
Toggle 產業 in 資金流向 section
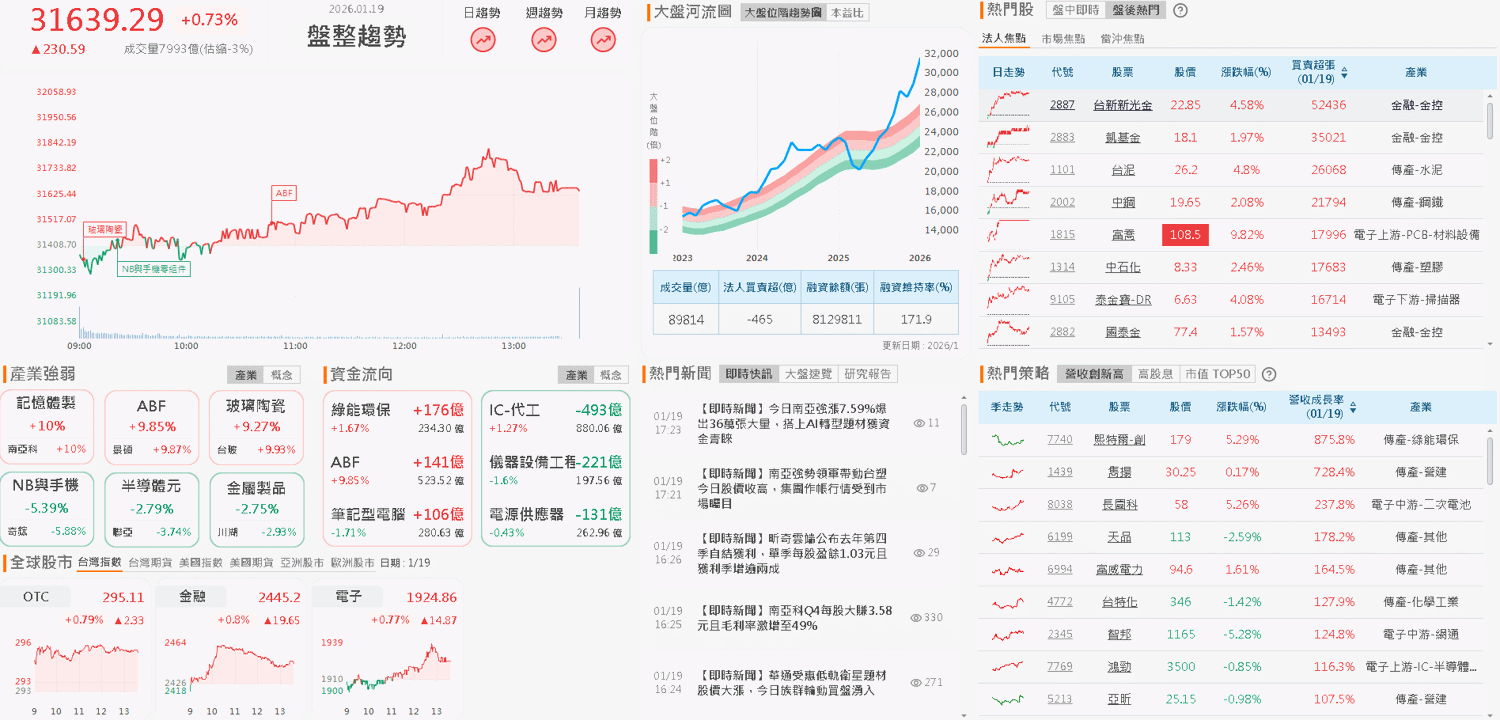tap(576, 375)
